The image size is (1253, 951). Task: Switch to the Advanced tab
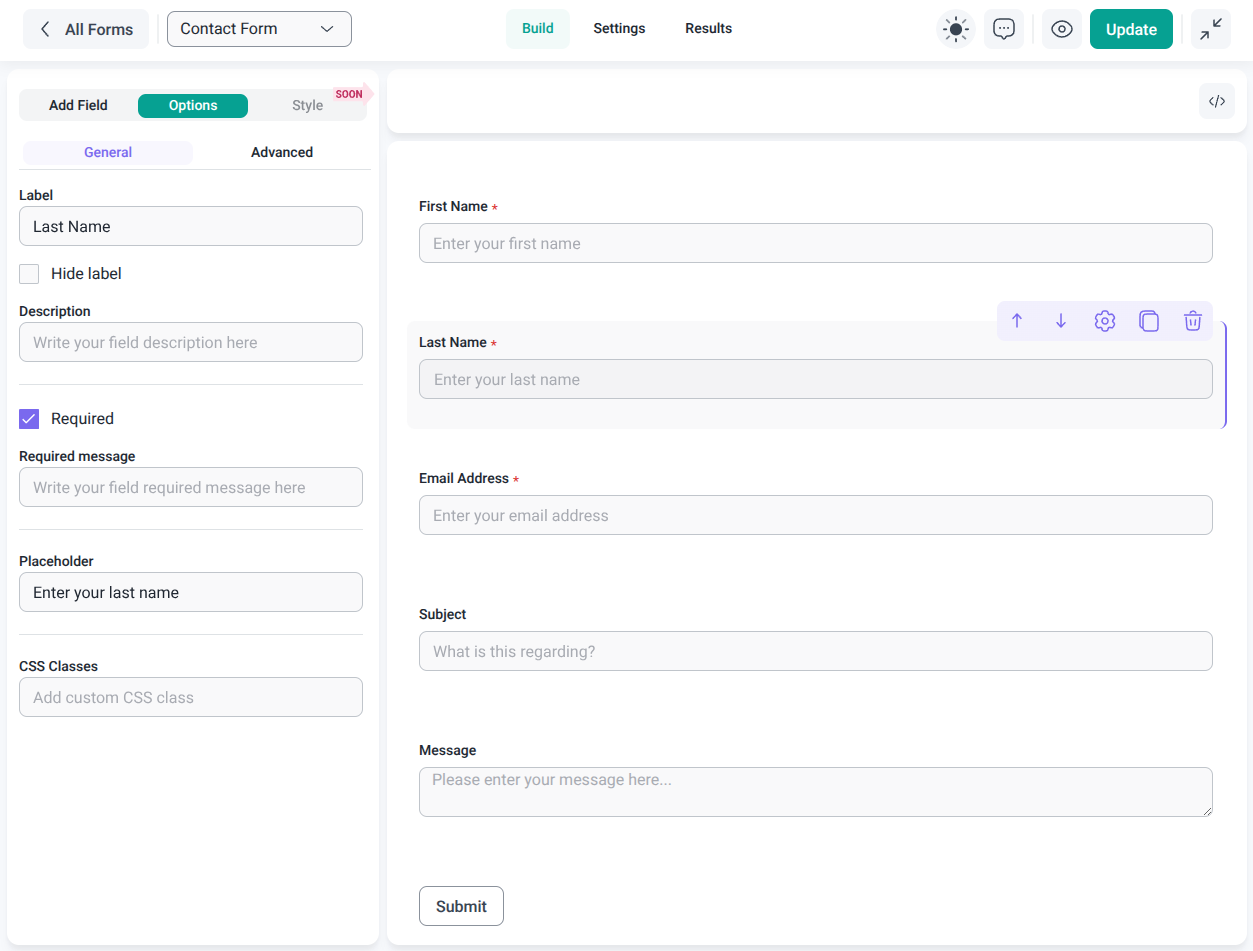(282, 152)
